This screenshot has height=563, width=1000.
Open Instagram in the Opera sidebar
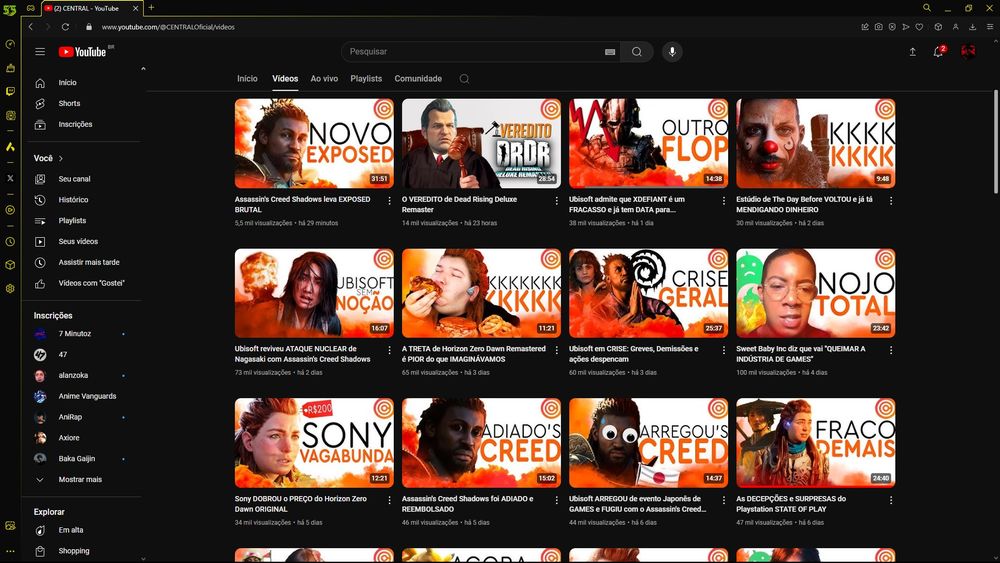point(10,115)
